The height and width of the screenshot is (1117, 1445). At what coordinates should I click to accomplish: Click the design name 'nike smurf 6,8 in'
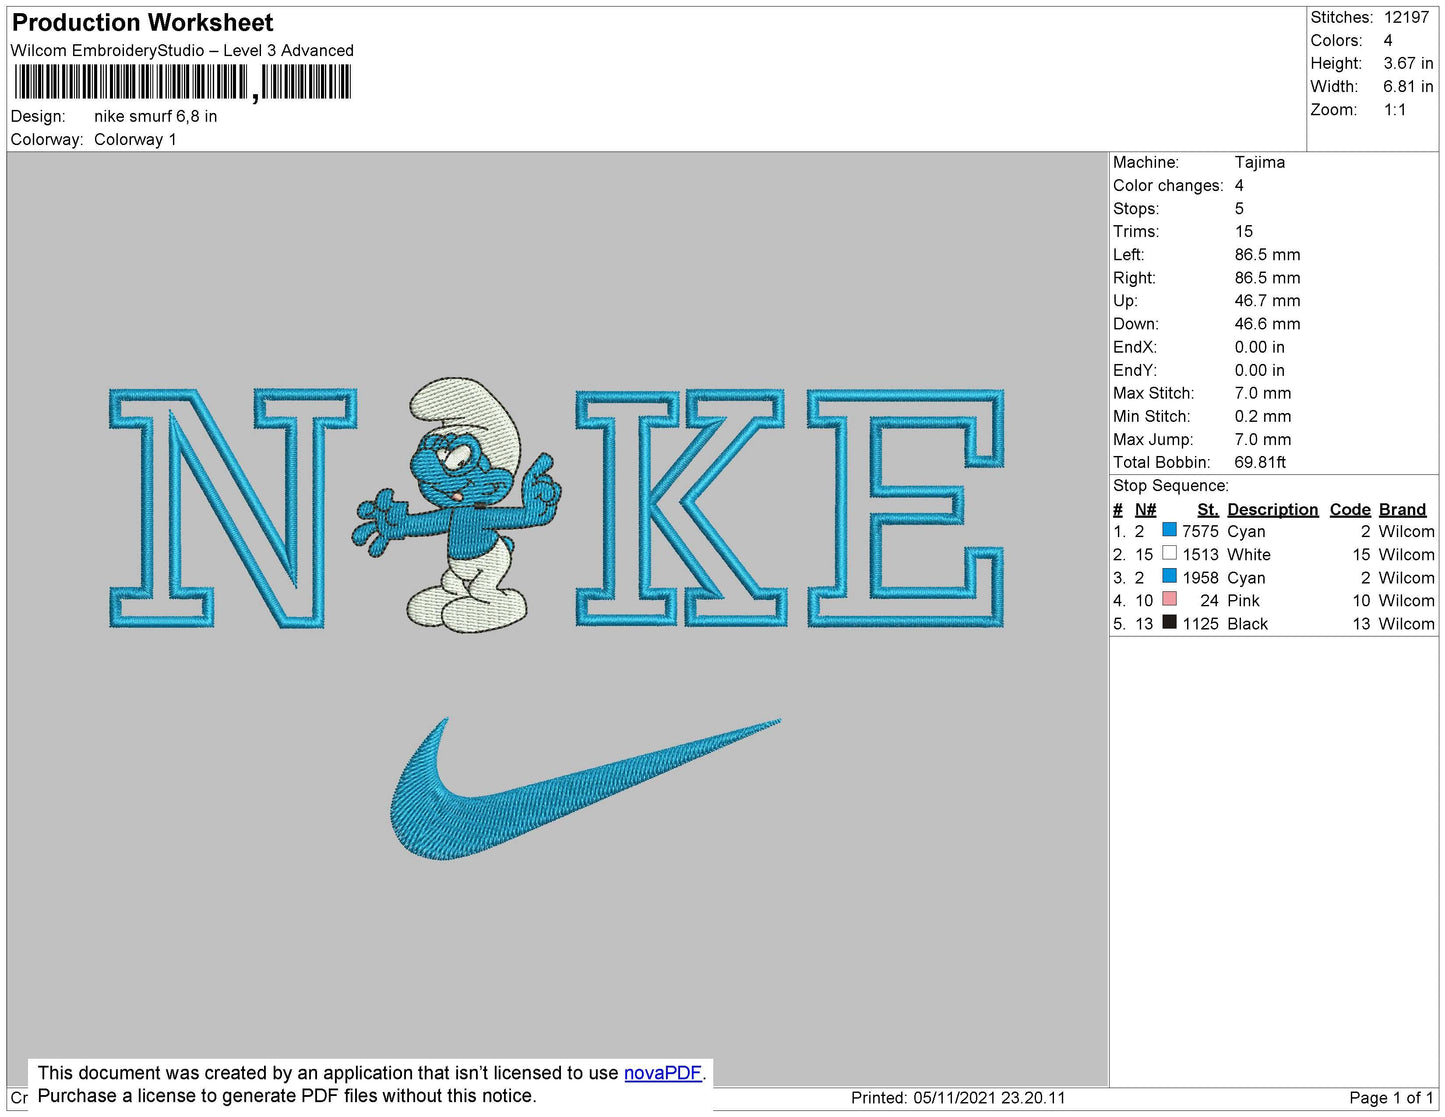click(x=155, y=117)
